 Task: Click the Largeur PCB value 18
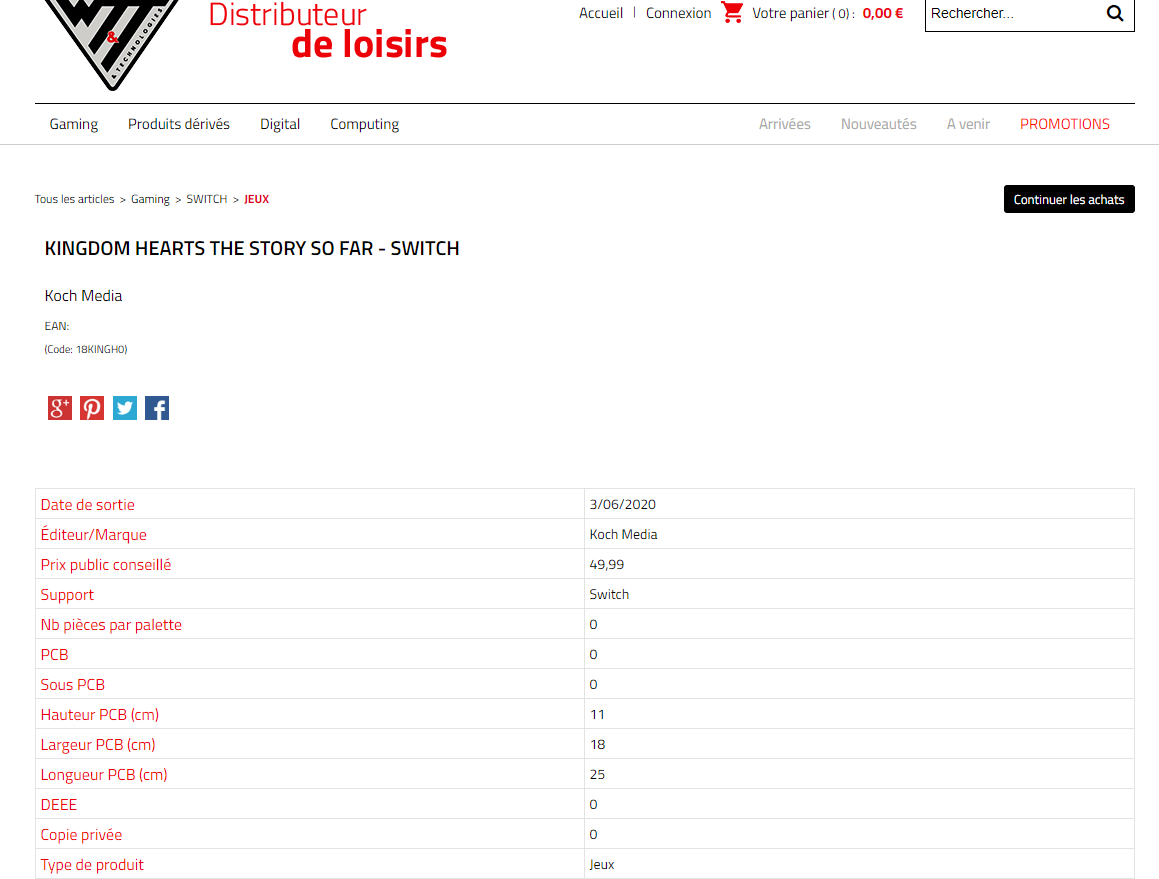tap(597, 744)
